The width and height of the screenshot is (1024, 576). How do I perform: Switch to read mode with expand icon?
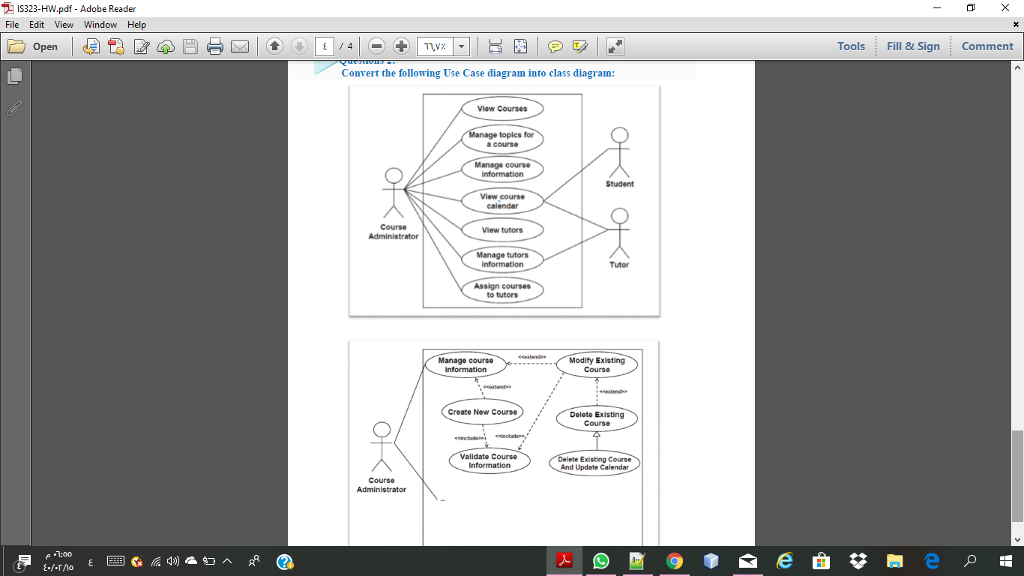coord(615,46)
